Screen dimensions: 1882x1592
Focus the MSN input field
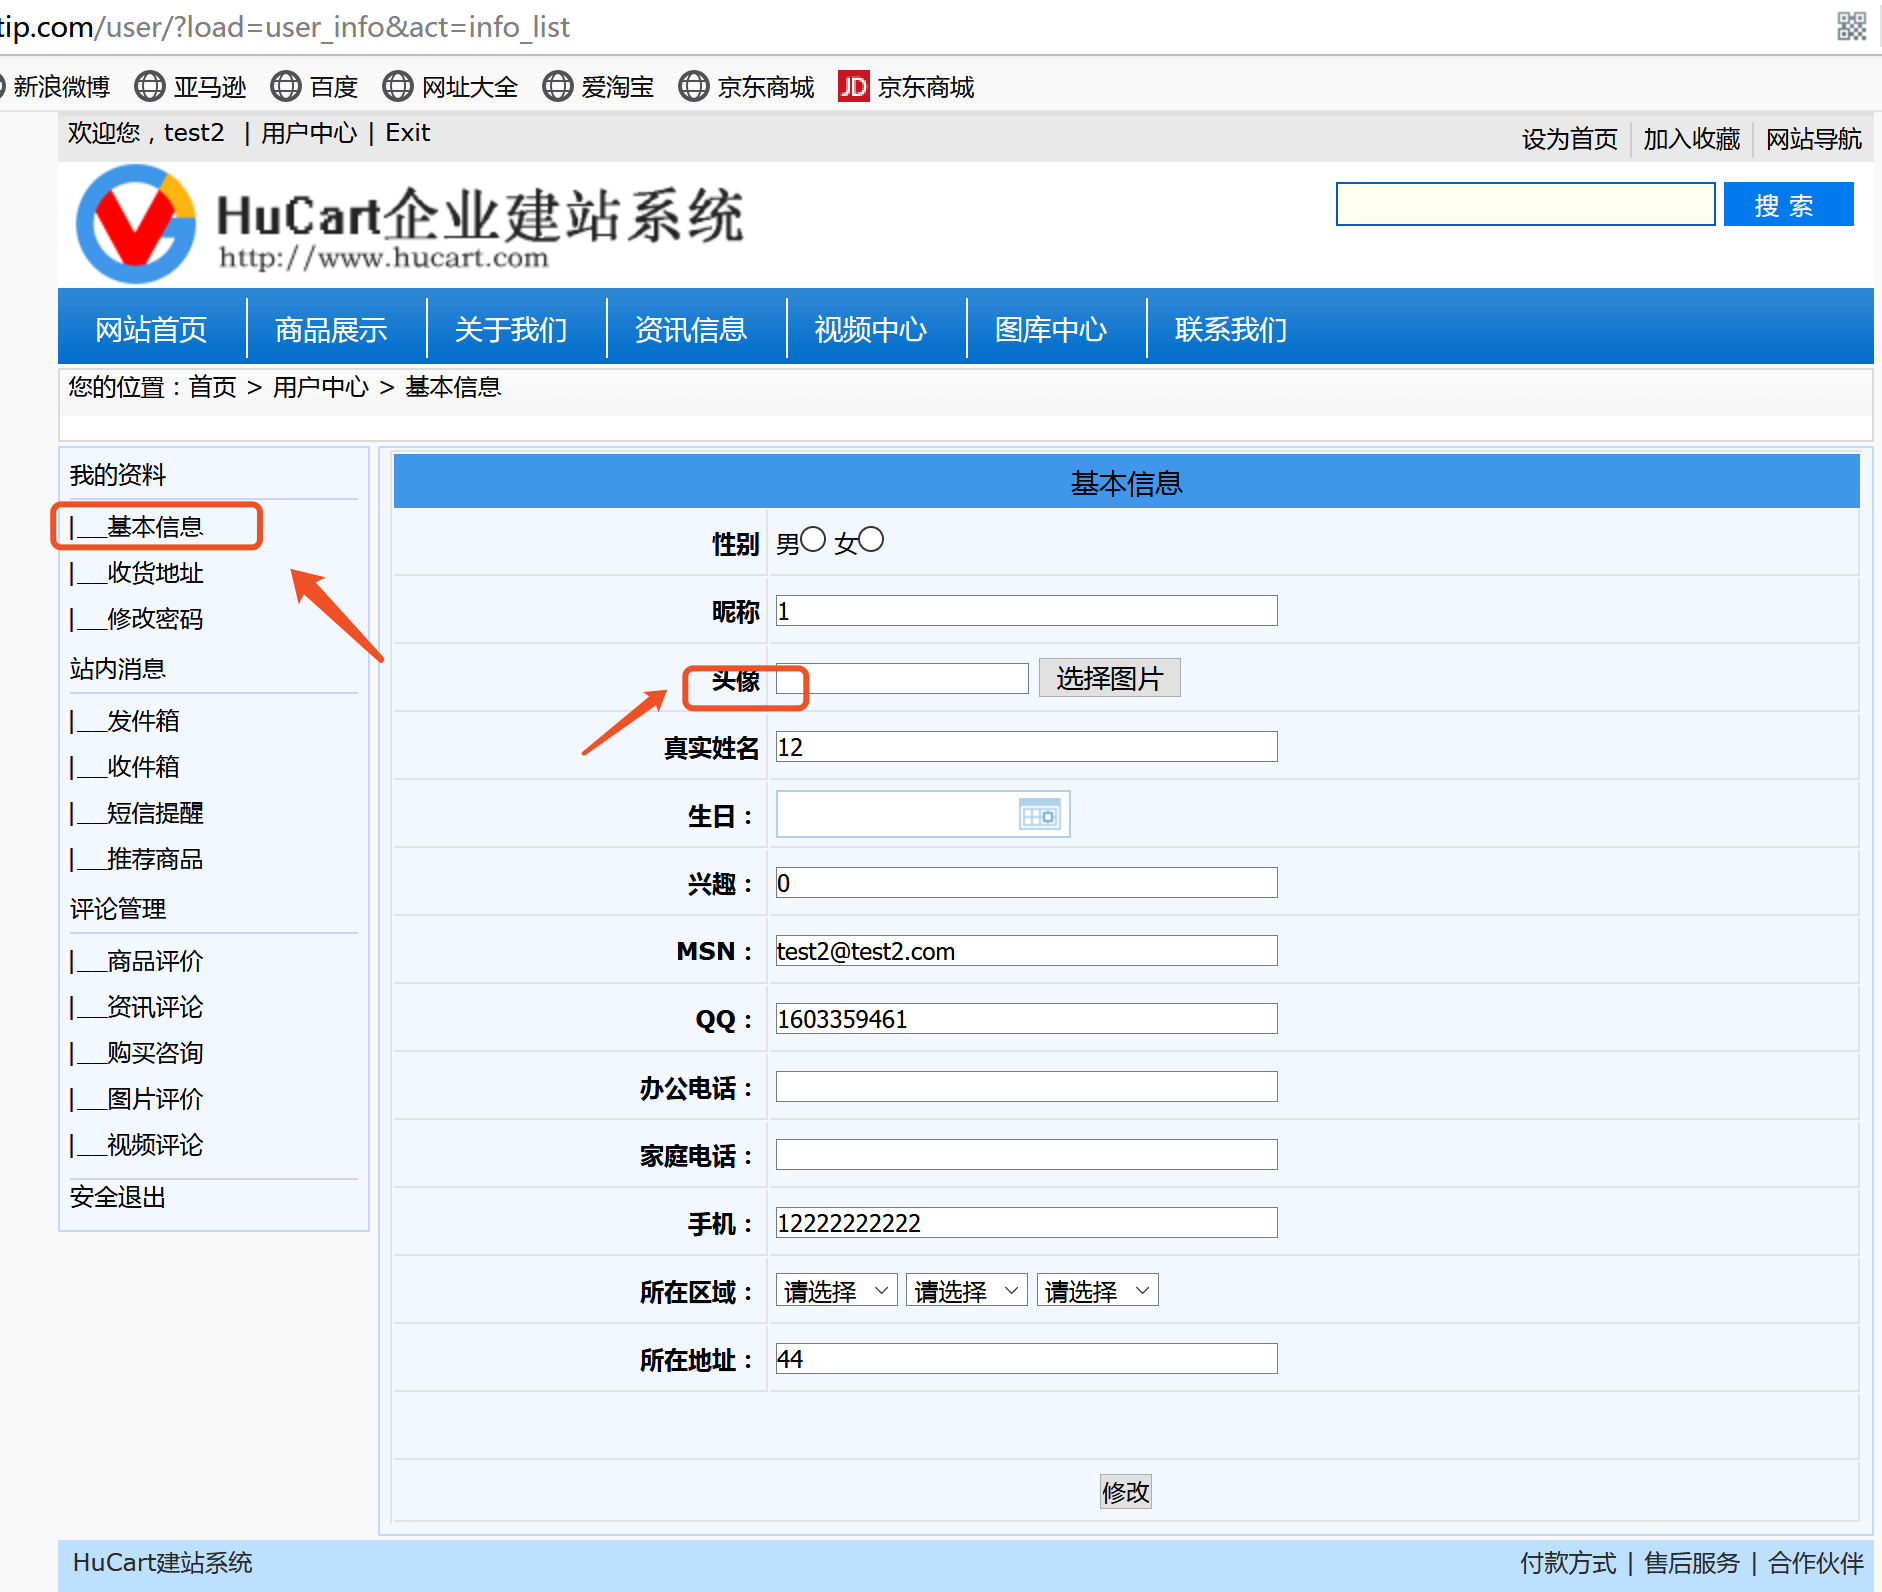pyautogui.click(x=1026, y=951)
